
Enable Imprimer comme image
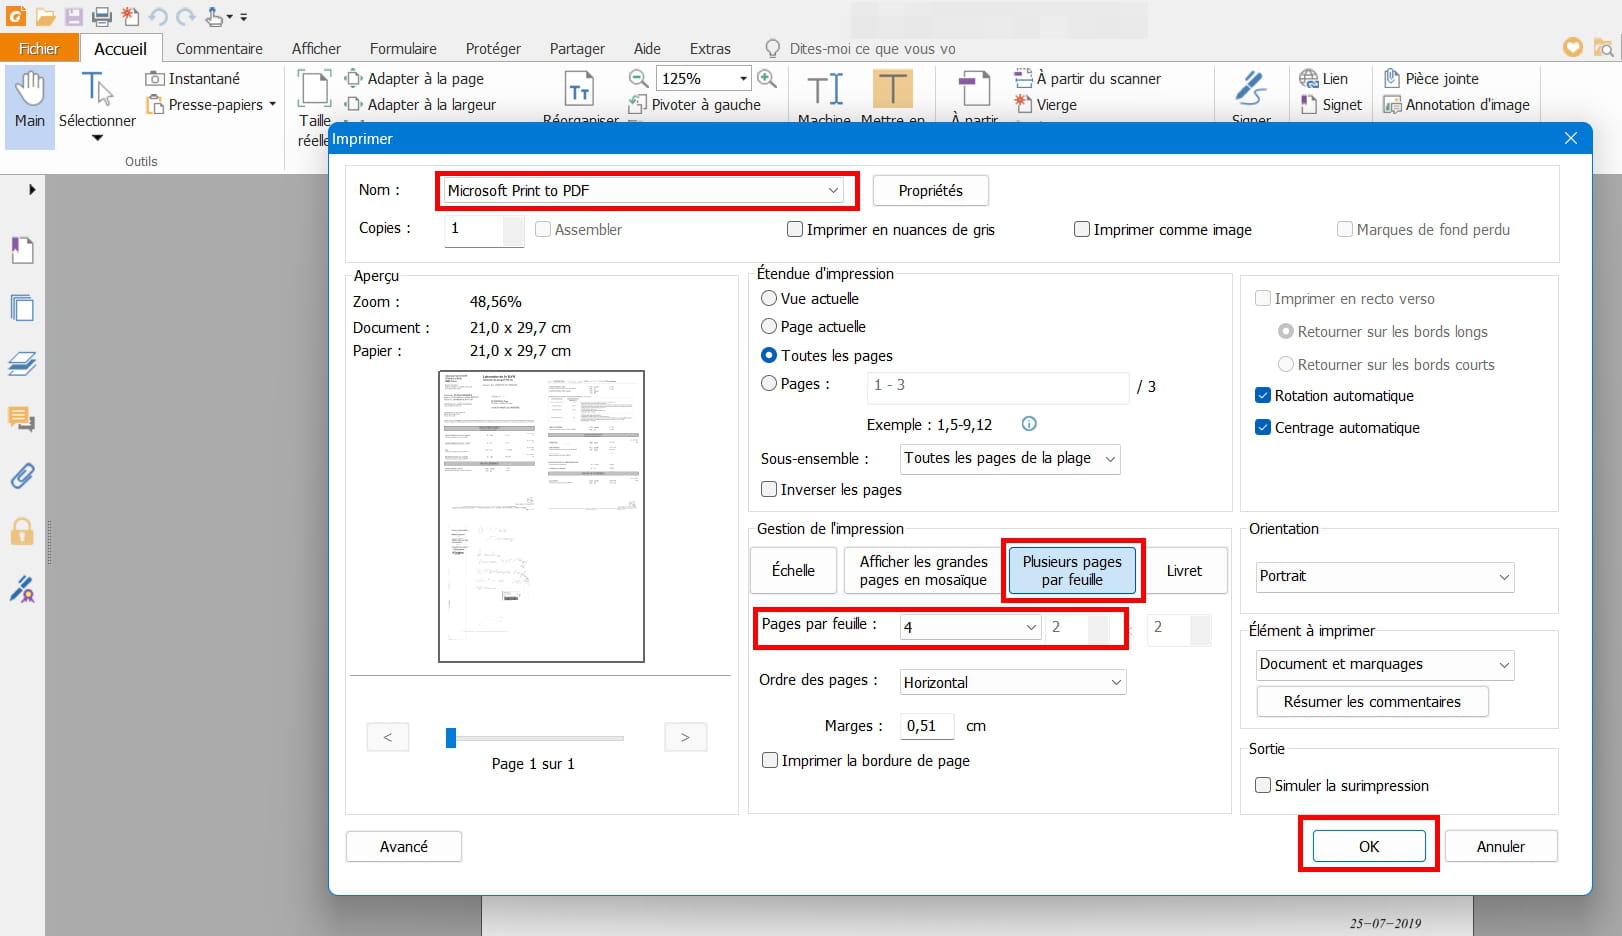tap(1163, 229)
